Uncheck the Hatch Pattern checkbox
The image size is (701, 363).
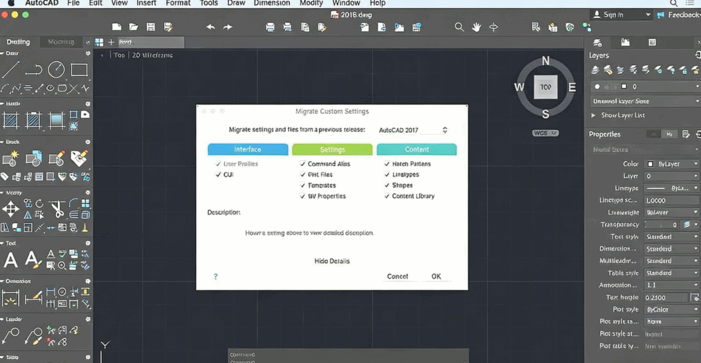coord(387,164)
